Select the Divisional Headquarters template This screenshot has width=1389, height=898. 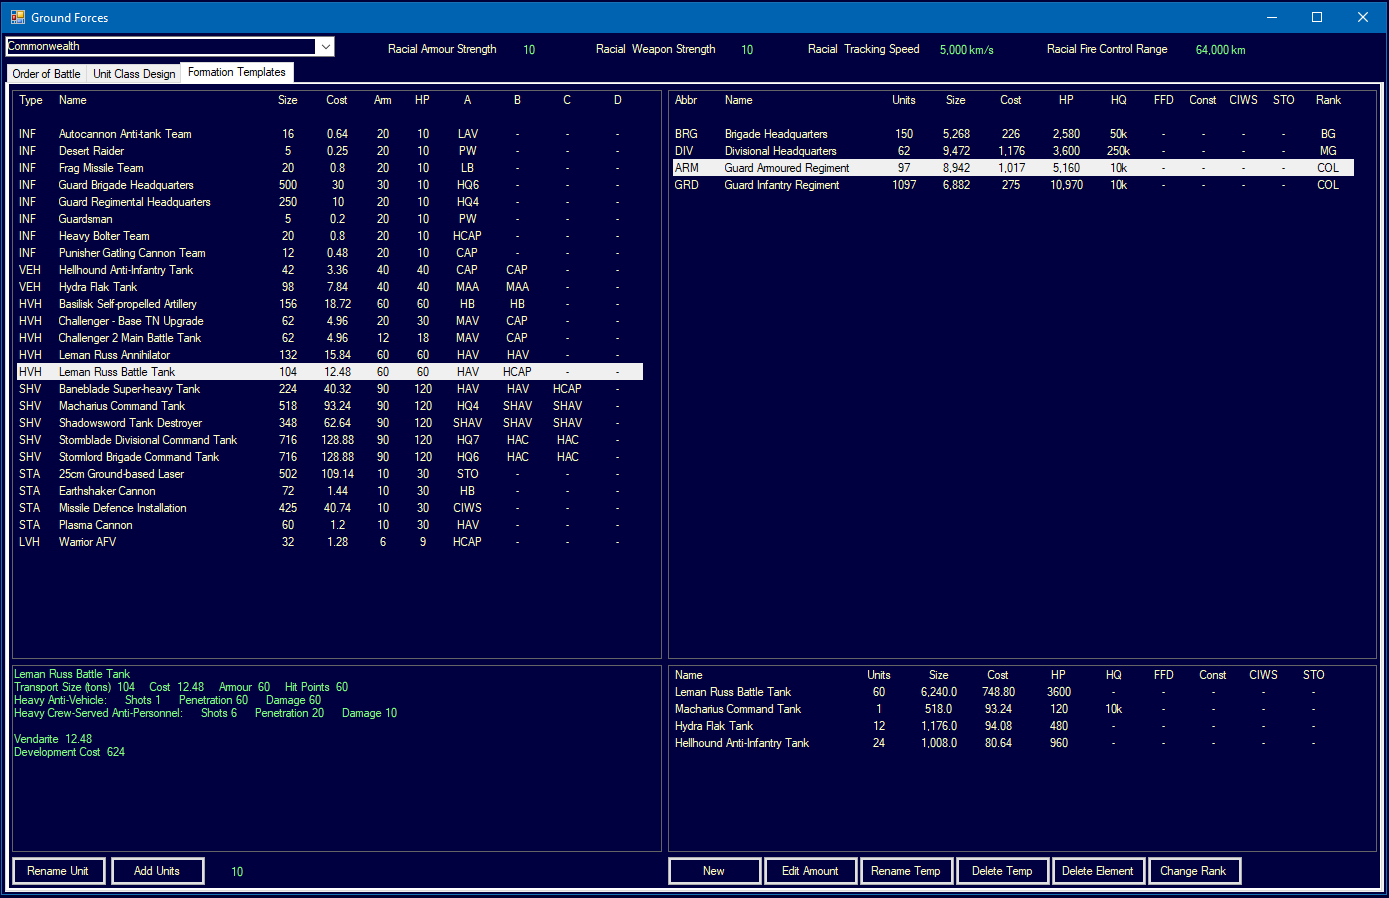pos(1013,151)
